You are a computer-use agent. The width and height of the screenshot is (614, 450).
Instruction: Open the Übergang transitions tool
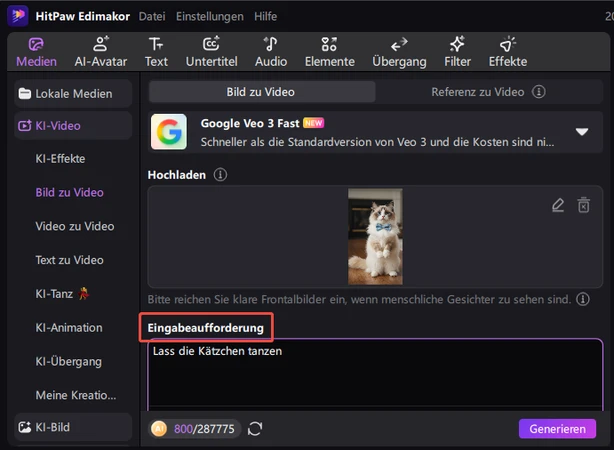[x=398, y=51]
